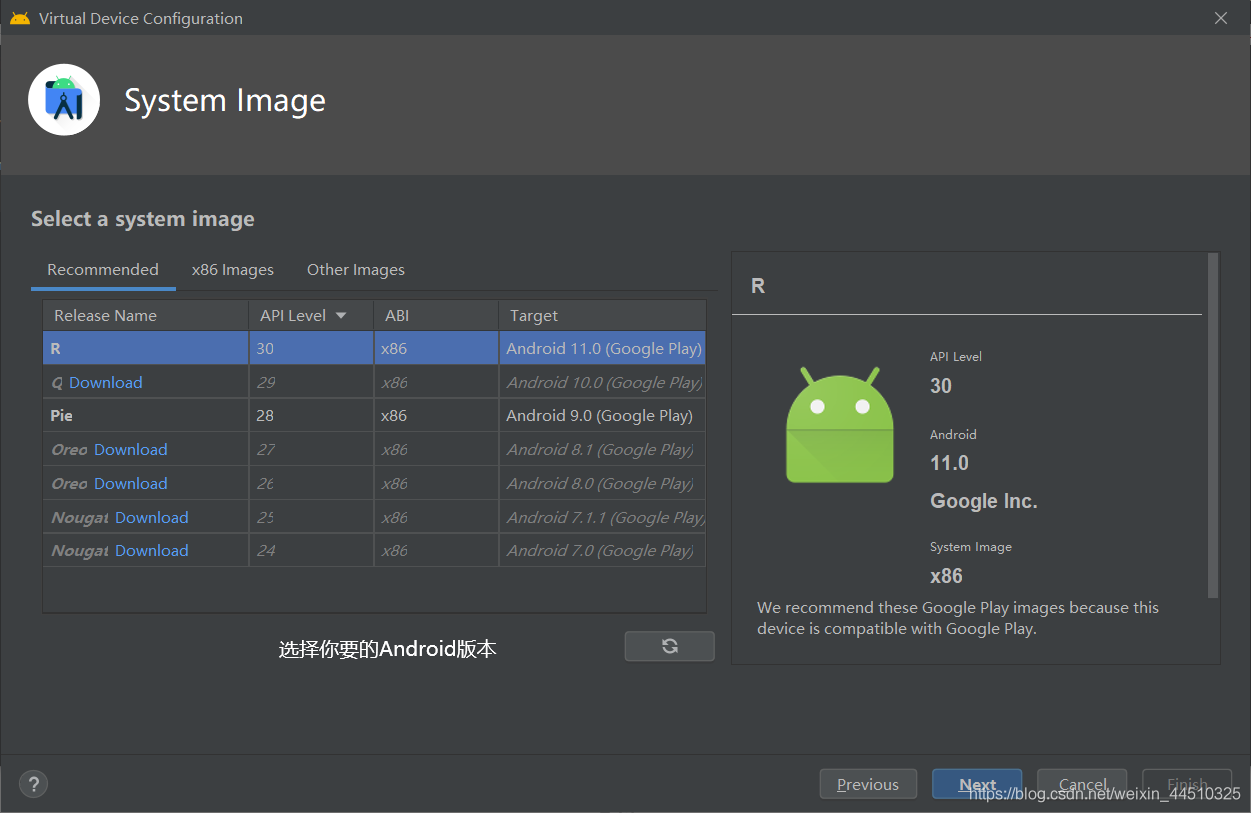Viewport: 1251px width, 813px height.
Task: Click Android 11.0 (Google Play) target cell
Action: (603, 349)
